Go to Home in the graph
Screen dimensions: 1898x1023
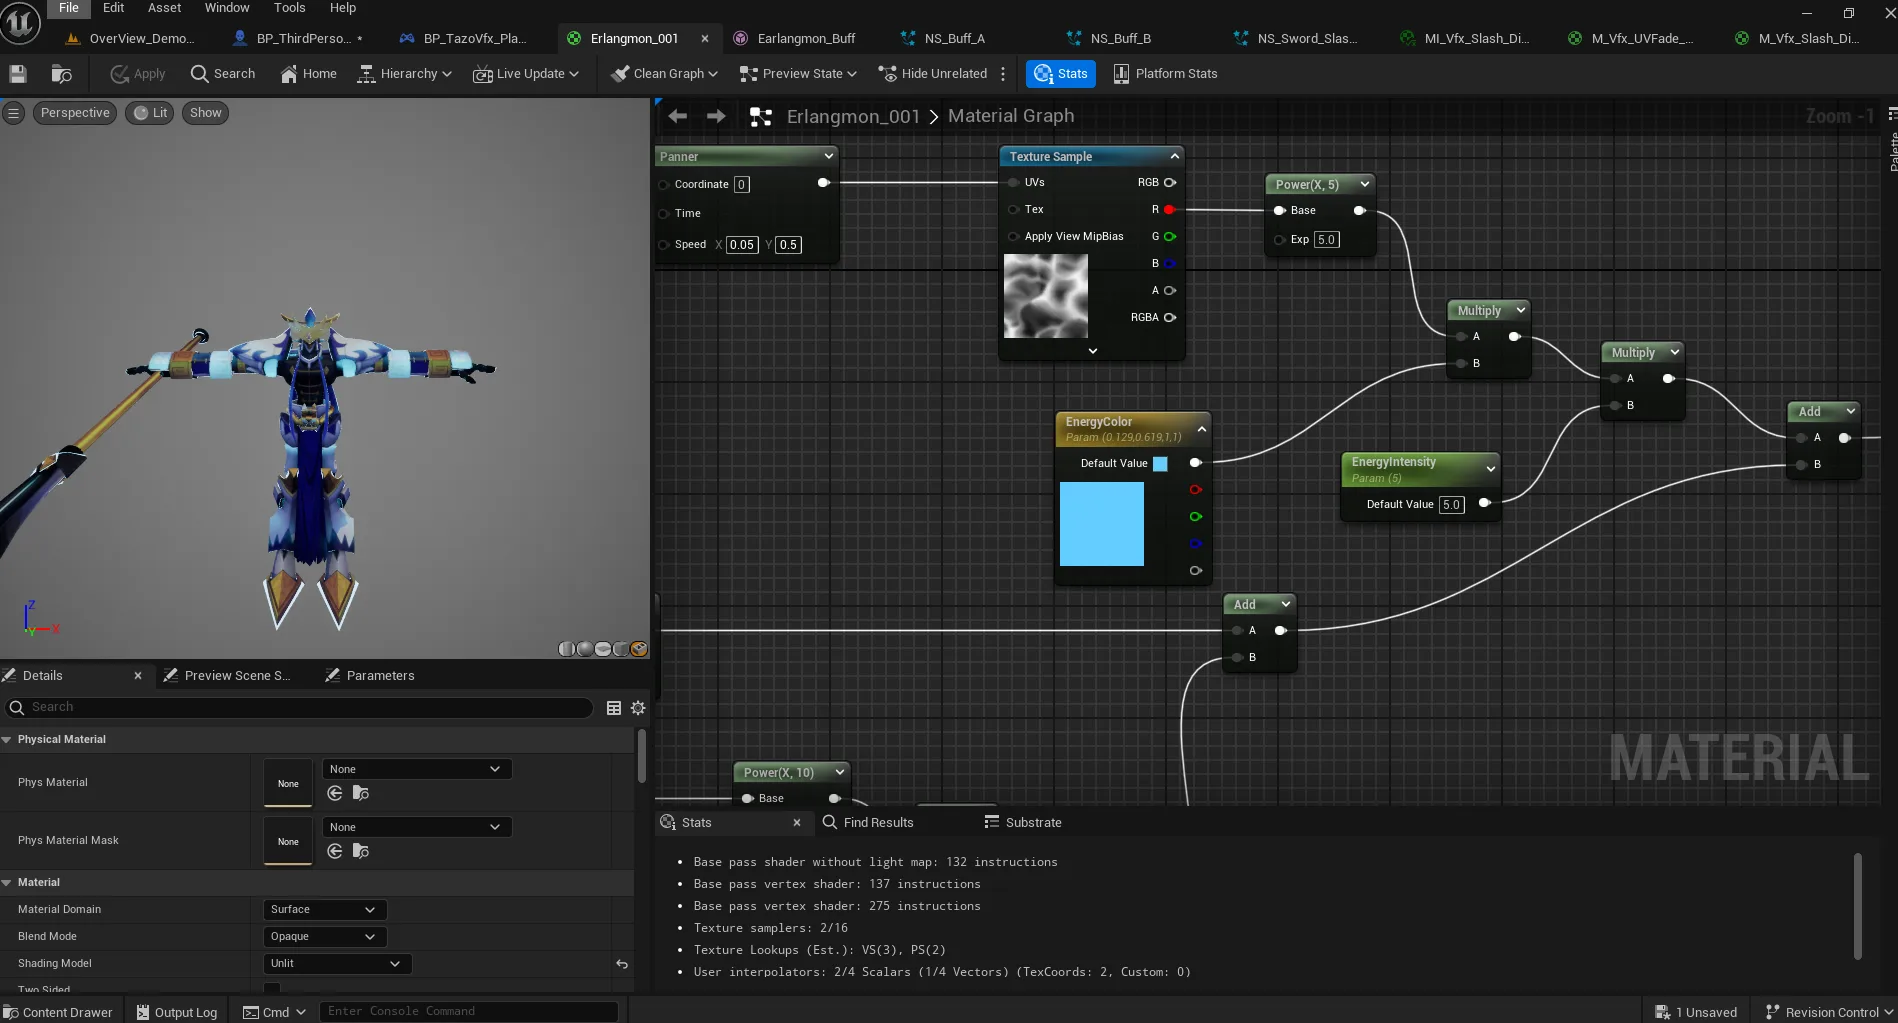point(308,74)
